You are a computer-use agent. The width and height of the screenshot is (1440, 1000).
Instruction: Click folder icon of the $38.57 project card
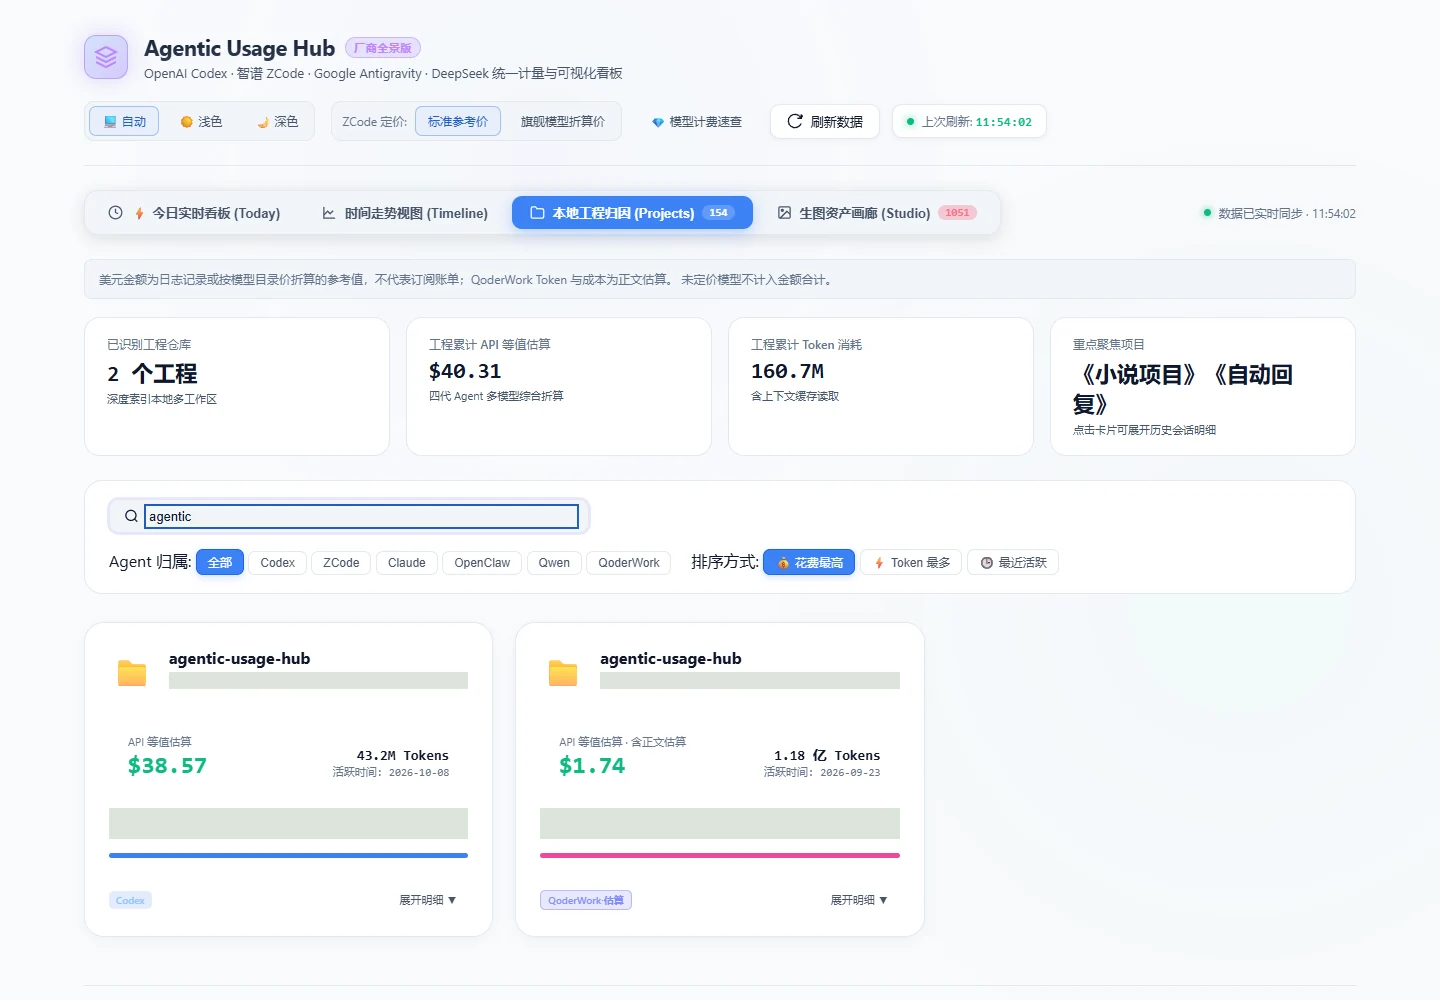132,673
